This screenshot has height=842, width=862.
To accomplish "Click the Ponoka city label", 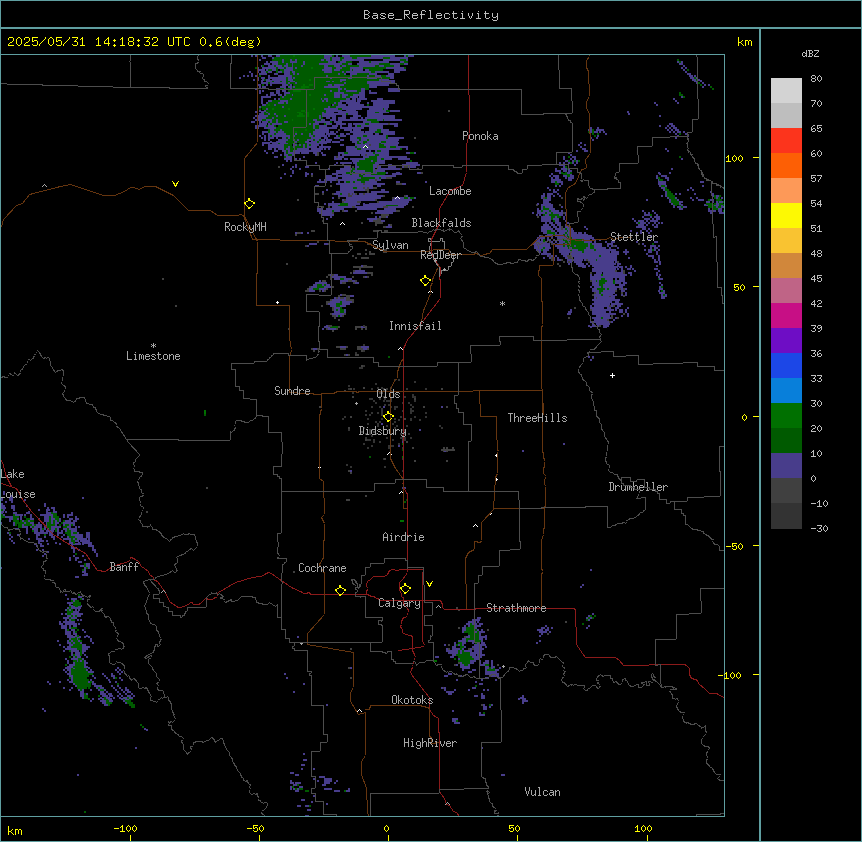I will (480, 136).
